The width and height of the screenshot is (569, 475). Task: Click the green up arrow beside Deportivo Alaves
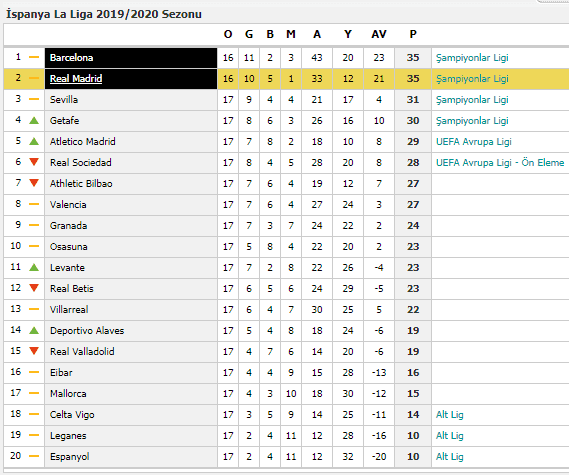pos(34,330)
